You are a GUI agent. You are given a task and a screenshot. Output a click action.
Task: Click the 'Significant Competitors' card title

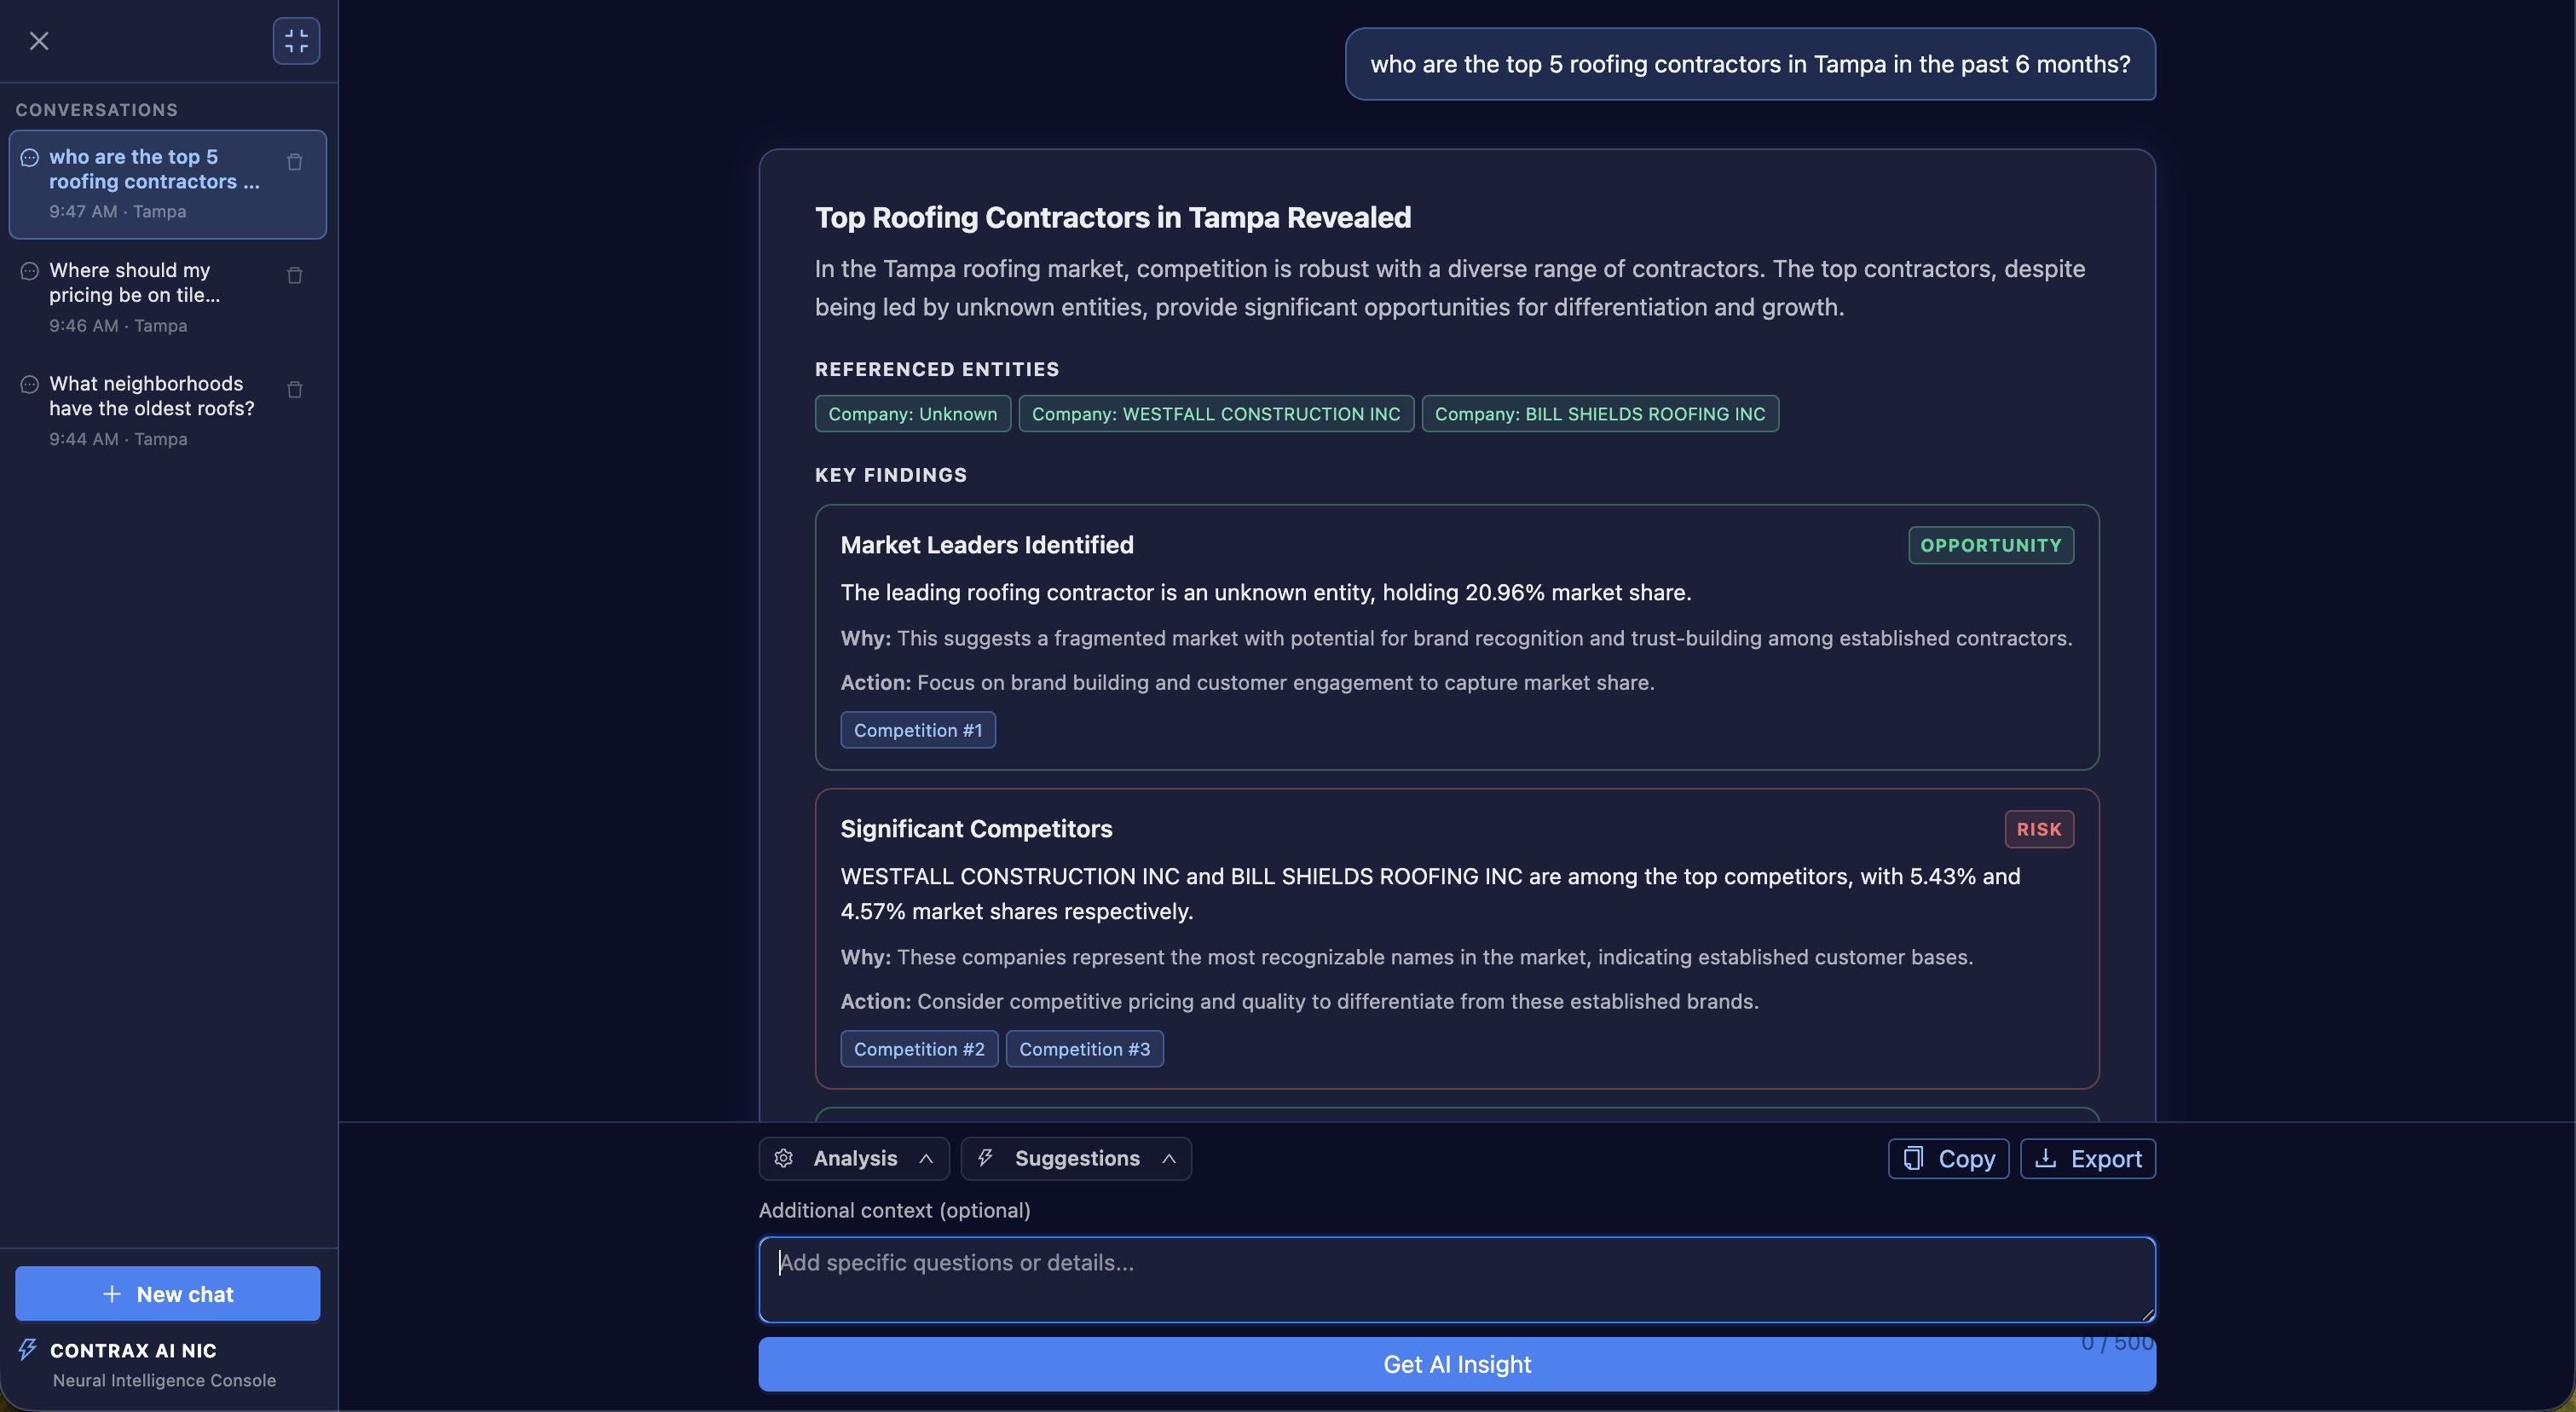tap(976, 829)
